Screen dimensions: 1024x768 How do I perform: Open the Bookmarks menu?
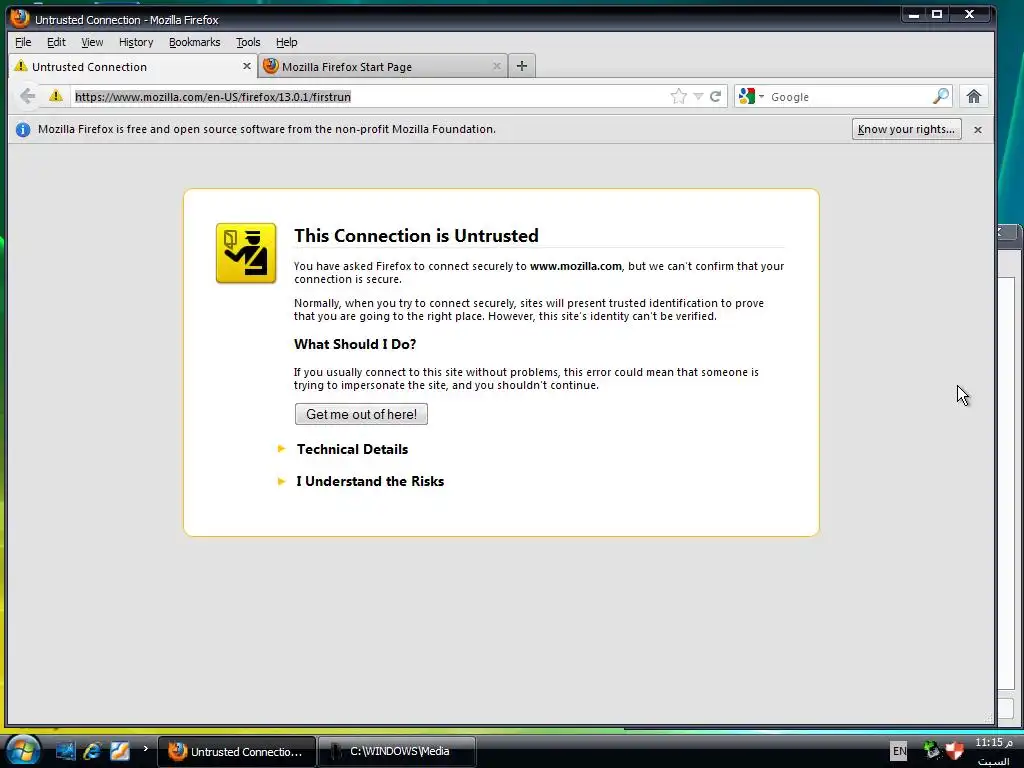coord(195,42)
